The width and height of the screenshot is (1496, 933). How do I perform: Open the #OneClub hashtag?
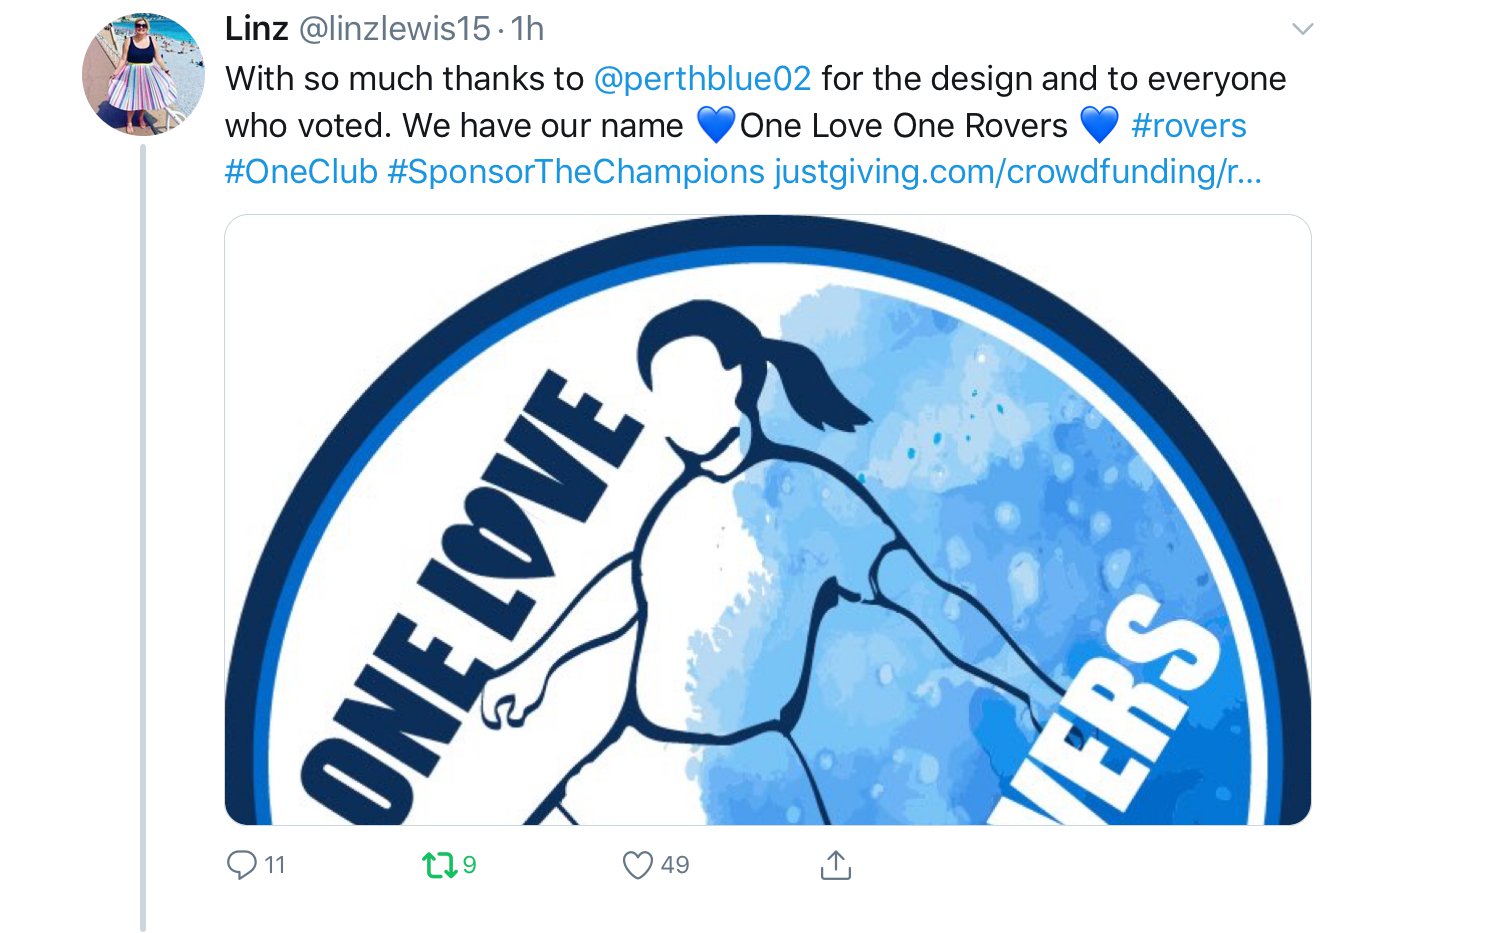[301, 172]
